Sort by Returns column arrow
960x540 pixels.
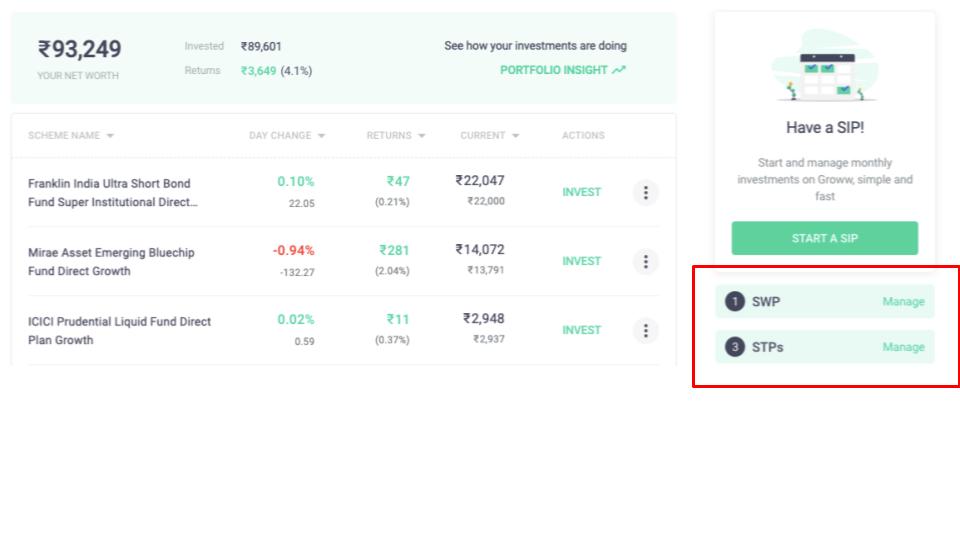pos(421,136)
